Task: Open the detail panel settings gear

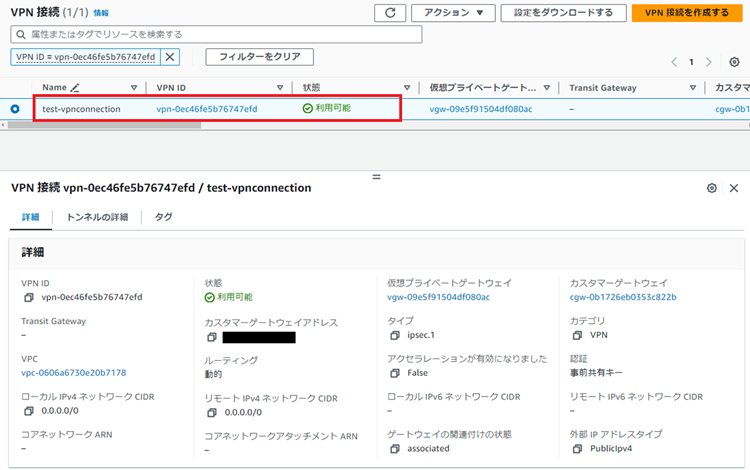Action: [711, 188]
